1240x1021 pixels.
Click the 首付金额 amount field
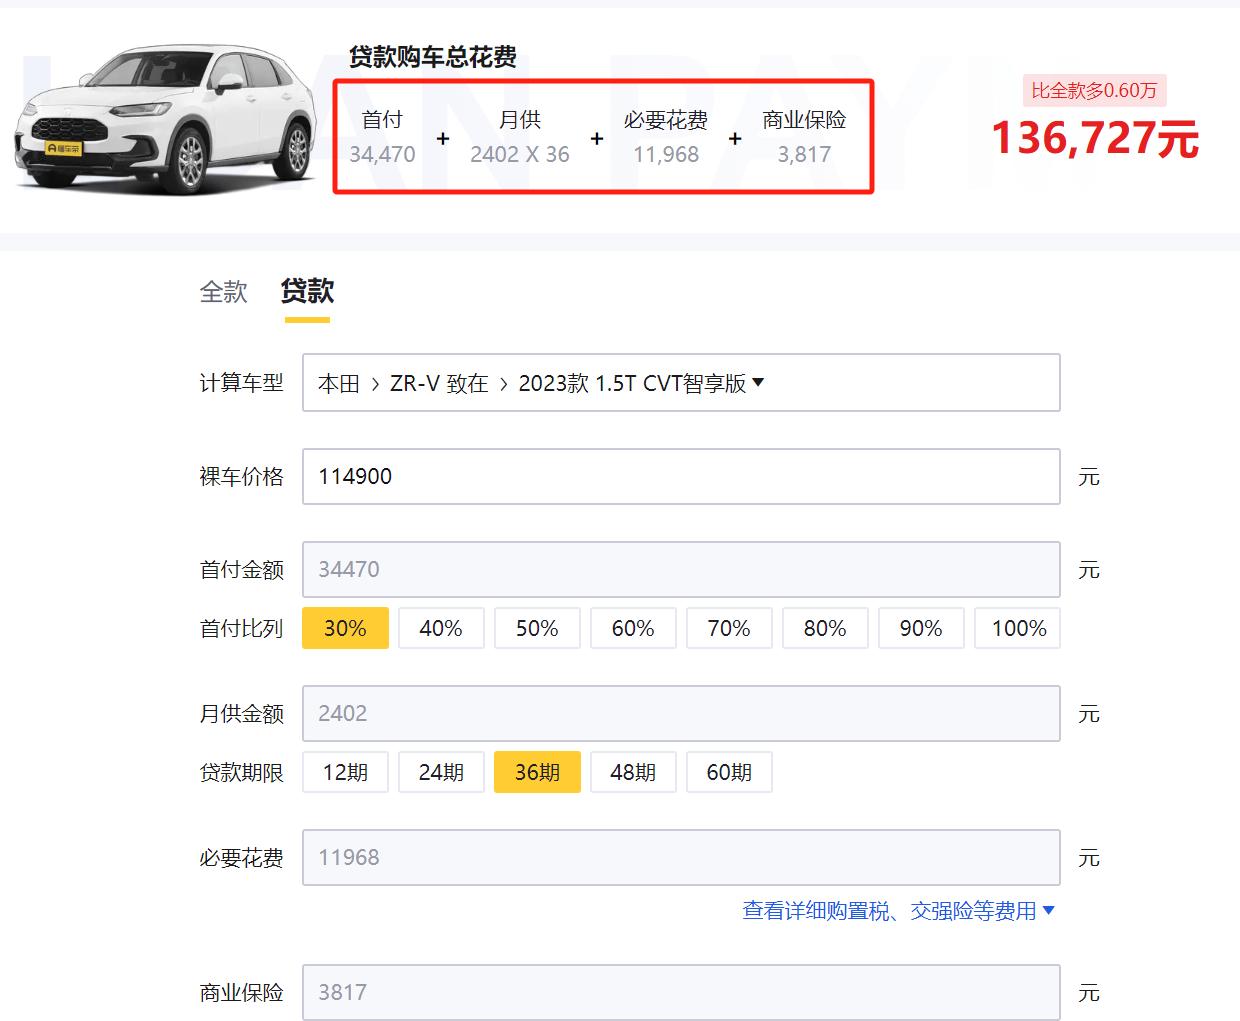click(x=680, y=569)
